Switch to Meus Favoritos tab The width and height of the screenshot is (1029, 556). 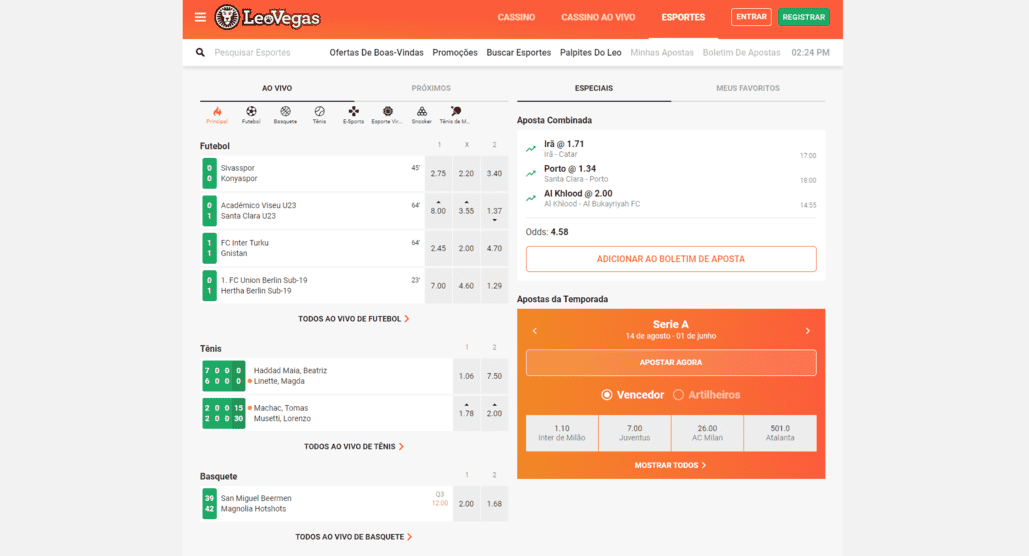point(748,88)
